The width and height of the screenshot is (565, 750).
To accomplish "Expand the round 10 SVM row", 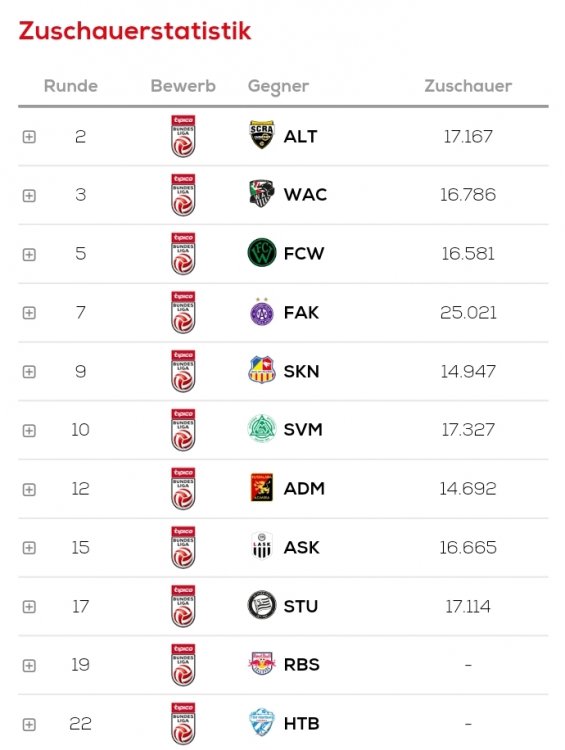I will coord(29,430).
